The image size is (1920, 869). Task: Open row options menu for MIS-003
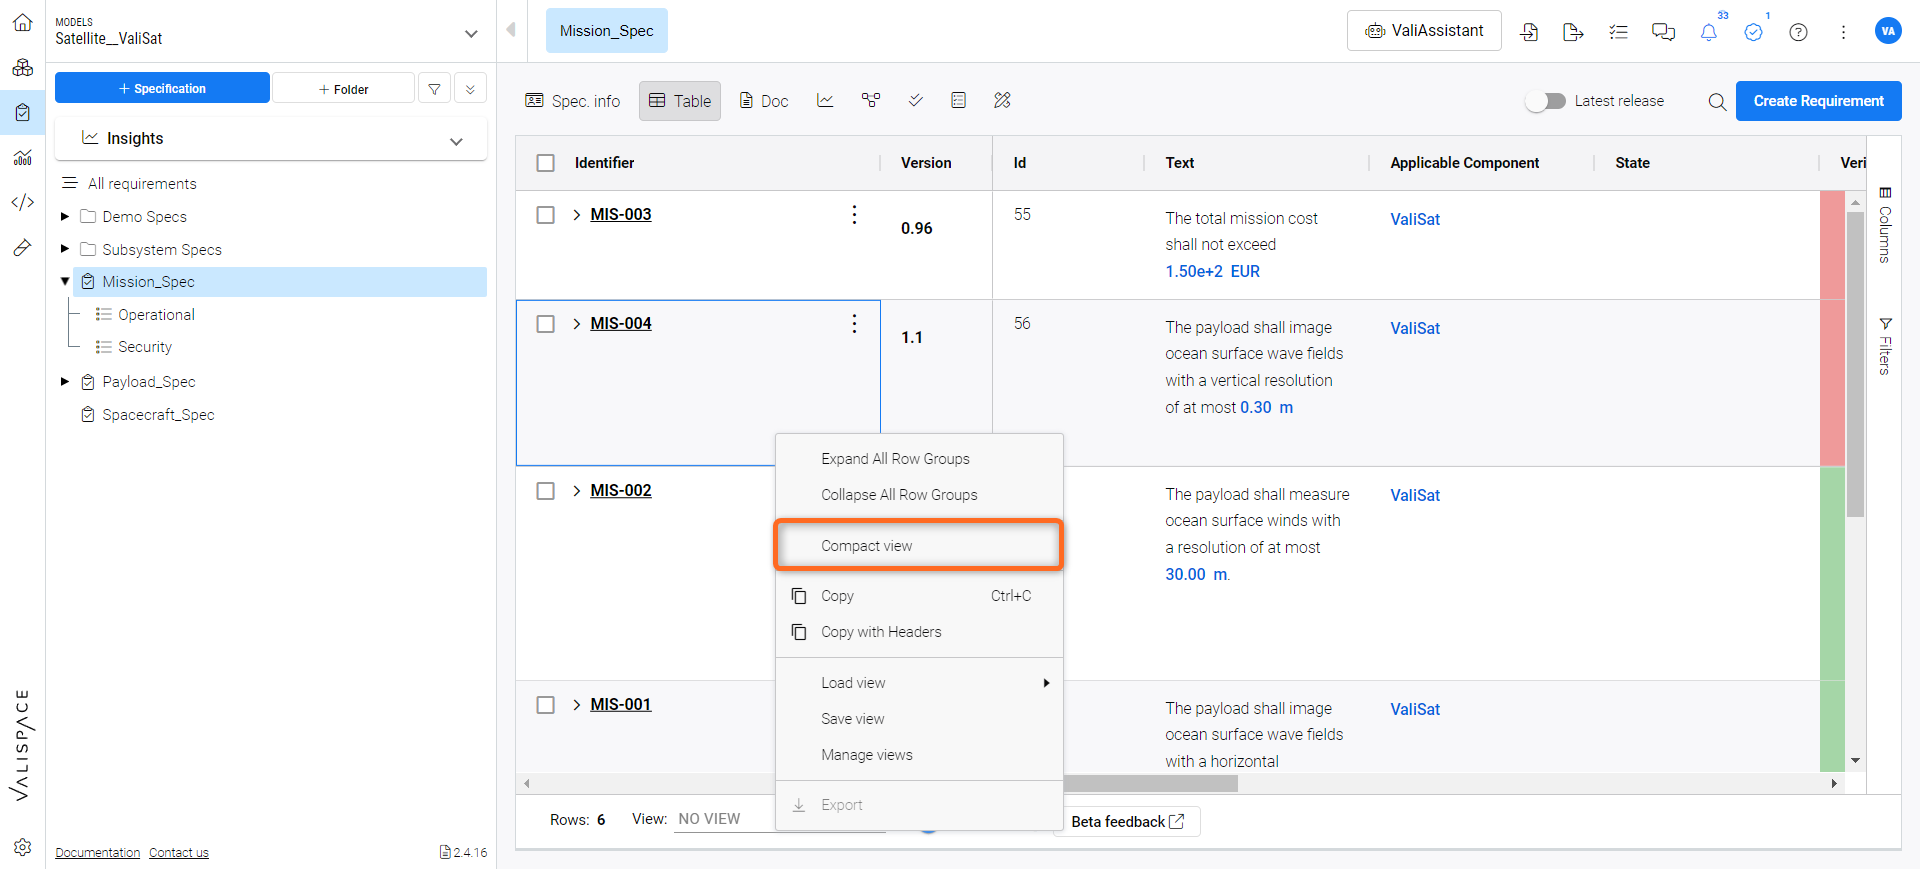click(x=854, y=214)
